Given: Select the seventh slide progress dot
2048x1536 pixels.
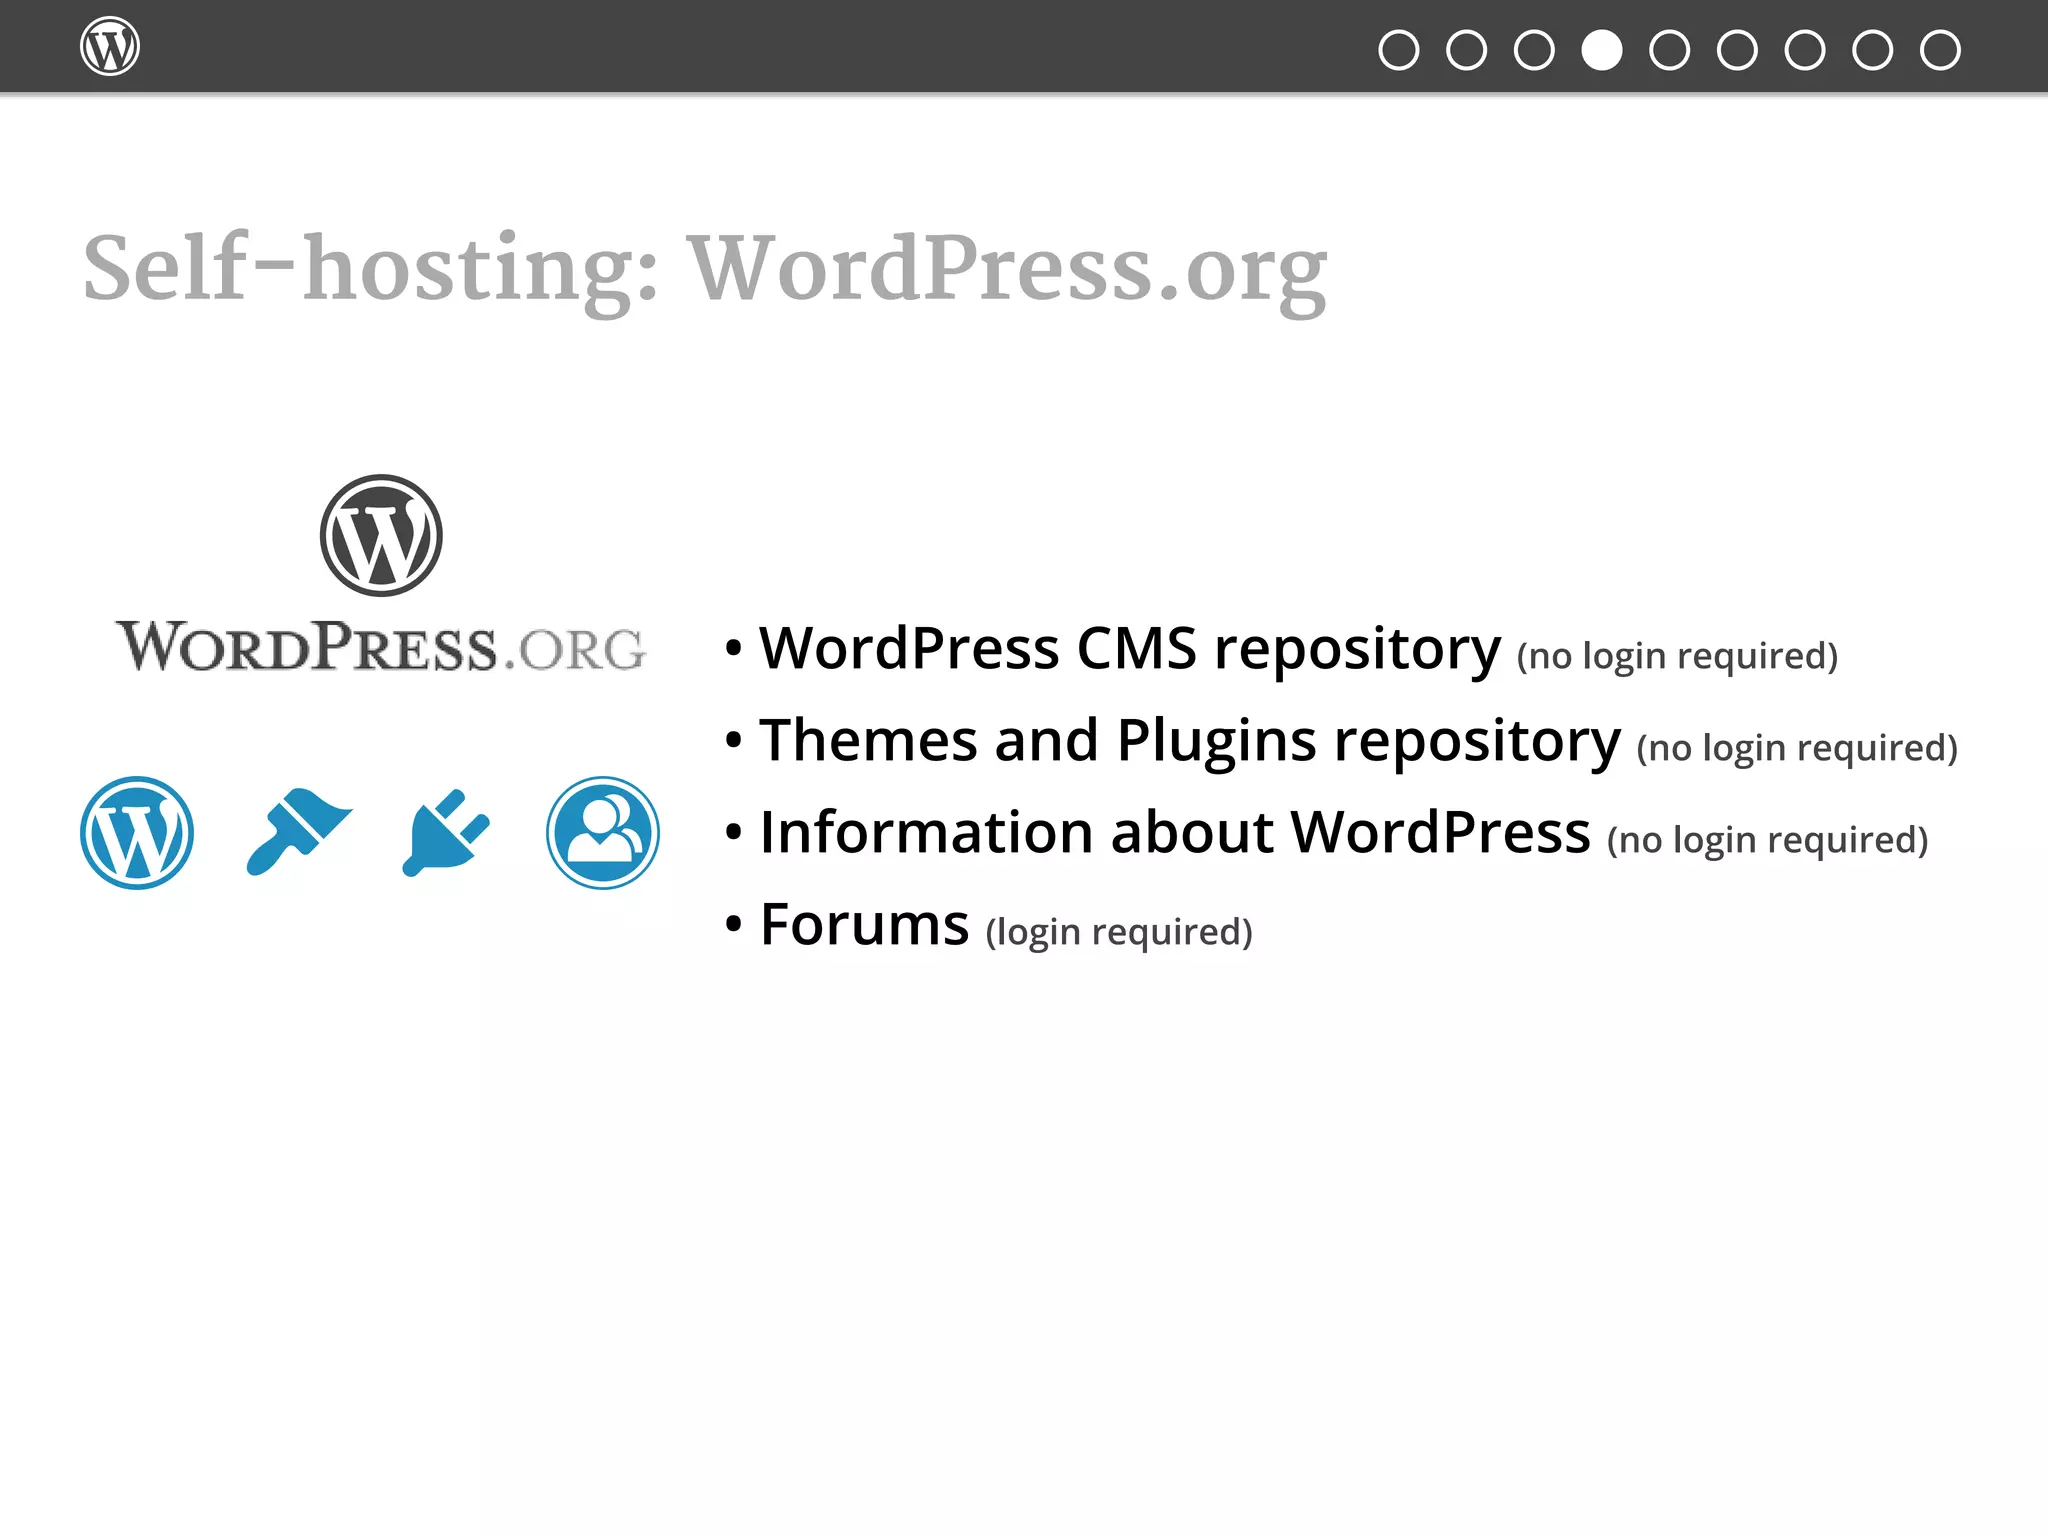Looking at the screenshot, I should coord(1805,50).
